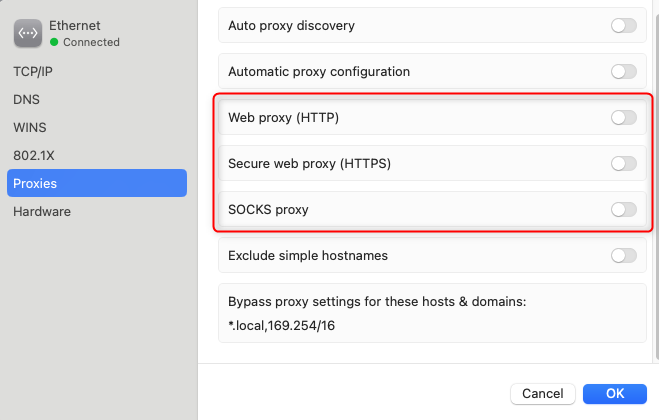Open the TCP/IP section
Screen dimensions: 659x420
tap(33, 71)
